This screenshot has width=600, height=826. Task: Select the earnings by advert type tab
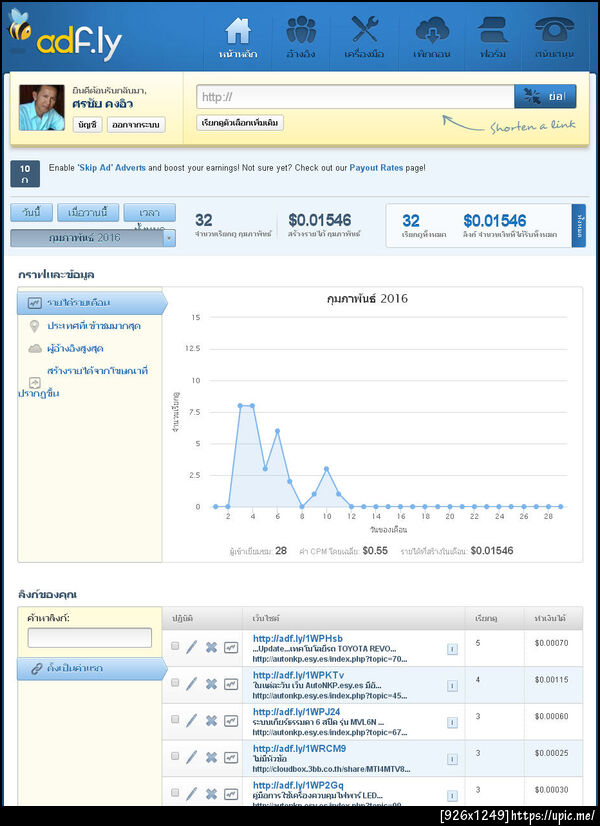pyautogui.click(x=83, y=382)
